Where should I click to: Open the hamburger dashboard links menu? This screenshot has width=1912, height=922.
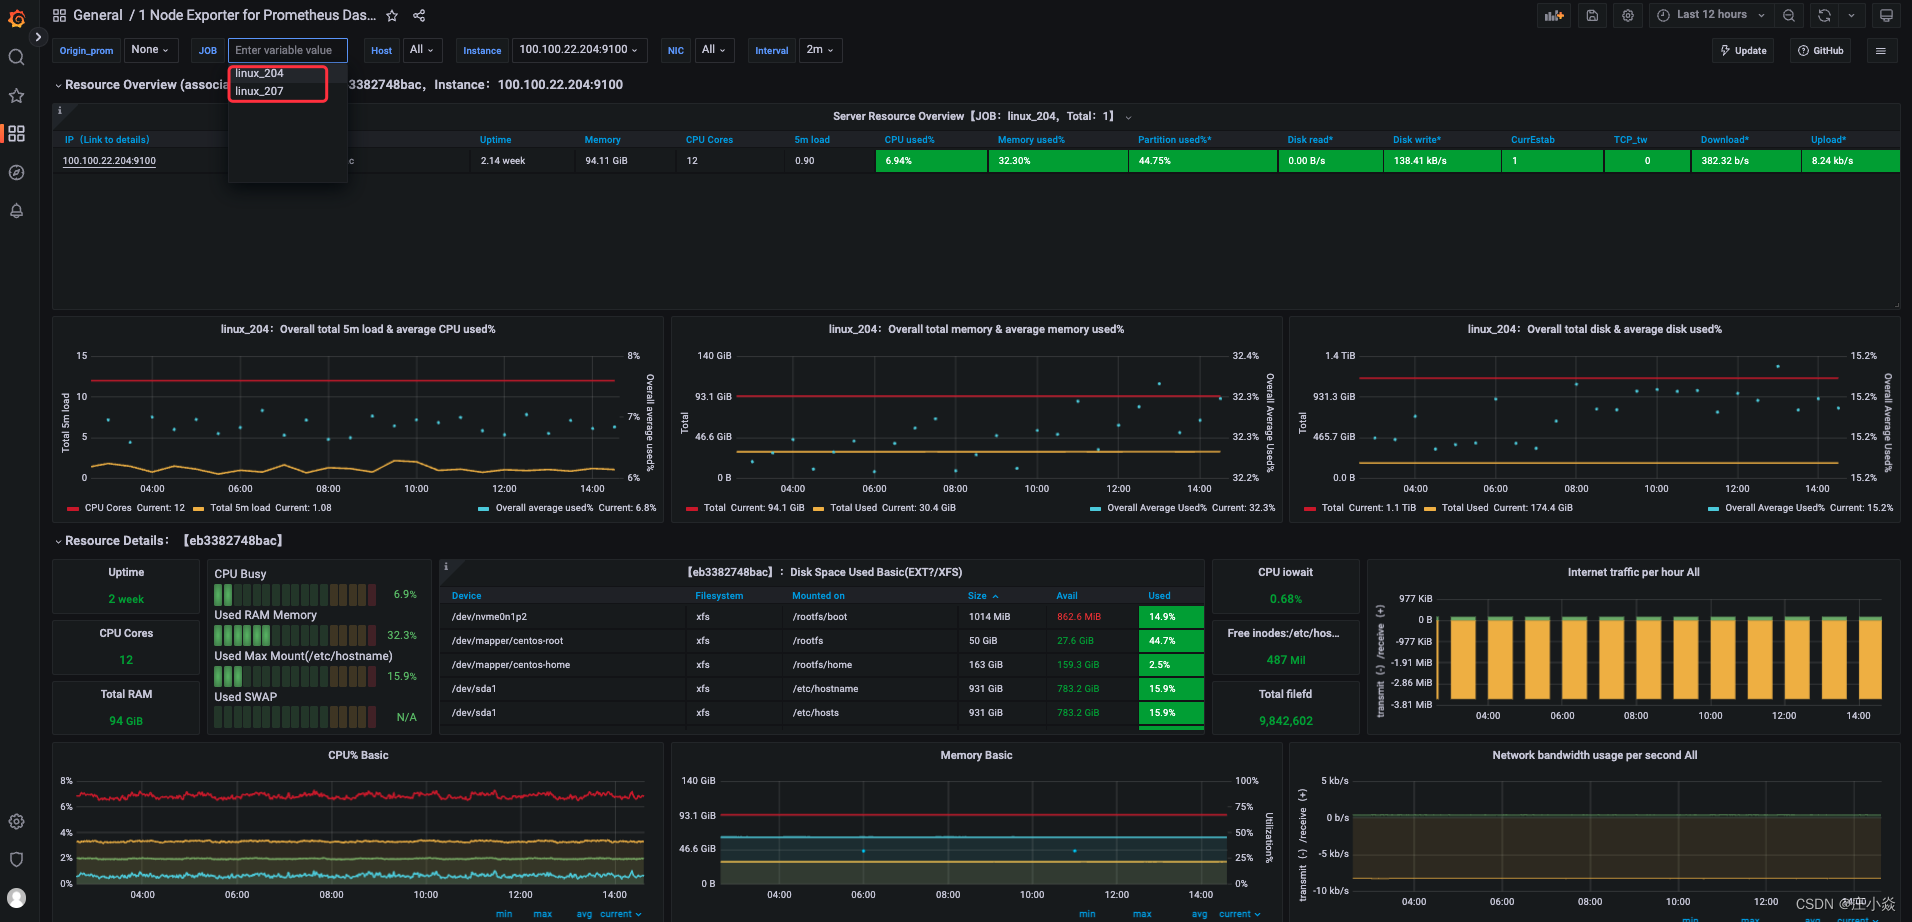pyautogui.click(x=1881, y=50)
